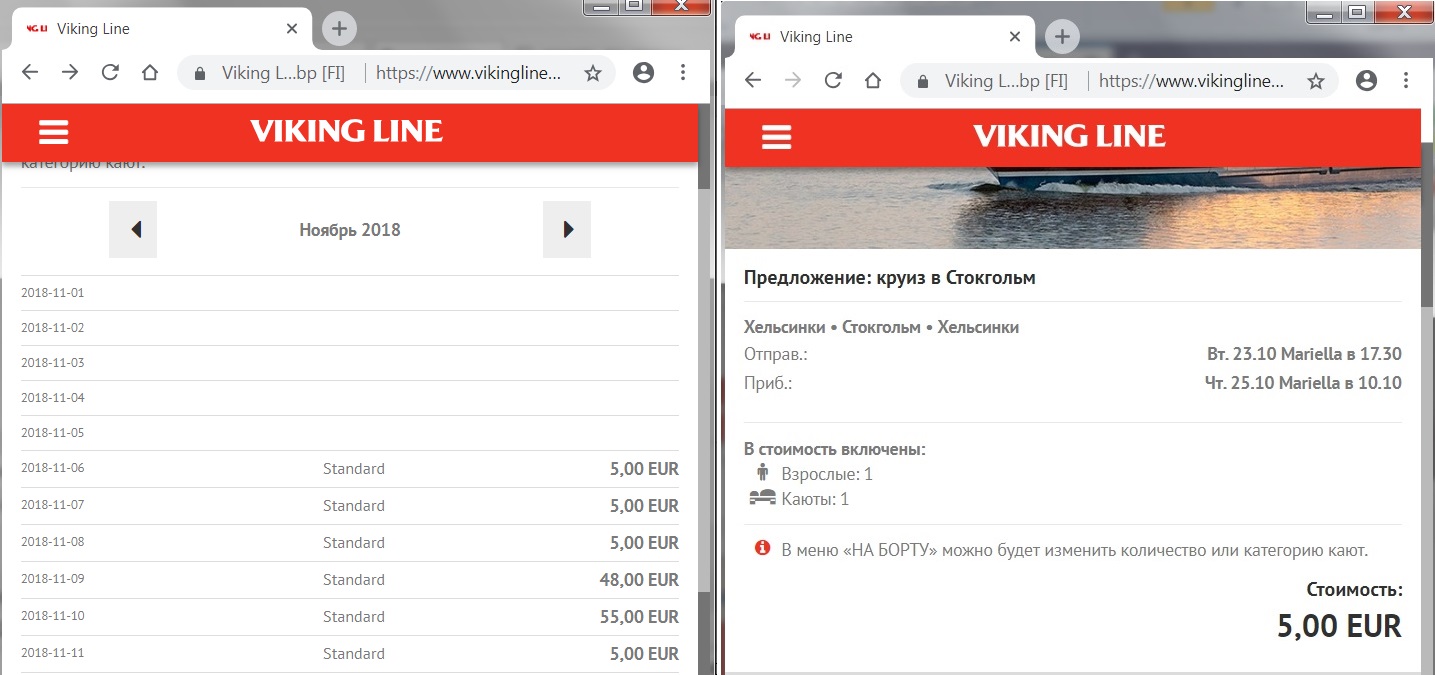1435x675 pixels.
Task: Click date row 2018-11-03
Action: click(x=350, y=363)
